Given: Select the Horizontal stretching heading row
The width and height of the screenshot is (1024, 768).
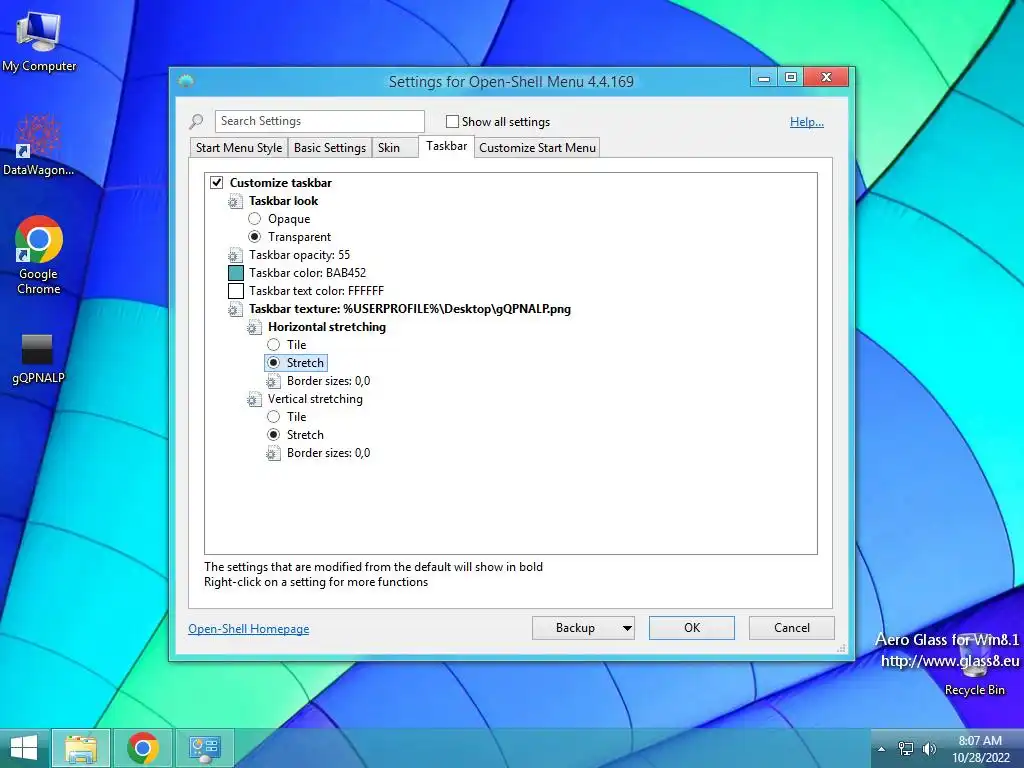Looking at the screenshot, I should click(x=327, y=327).
